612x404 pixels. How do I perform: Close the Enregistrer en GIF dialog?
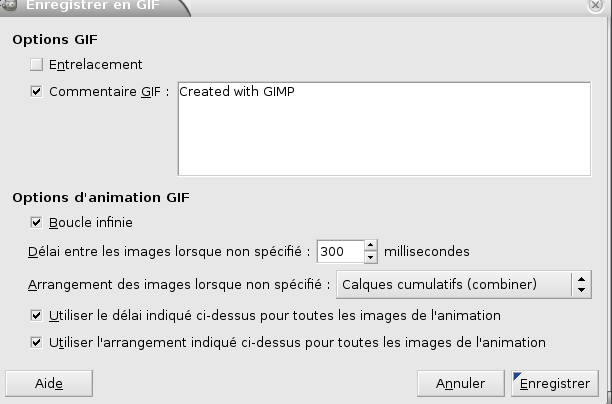596,5
